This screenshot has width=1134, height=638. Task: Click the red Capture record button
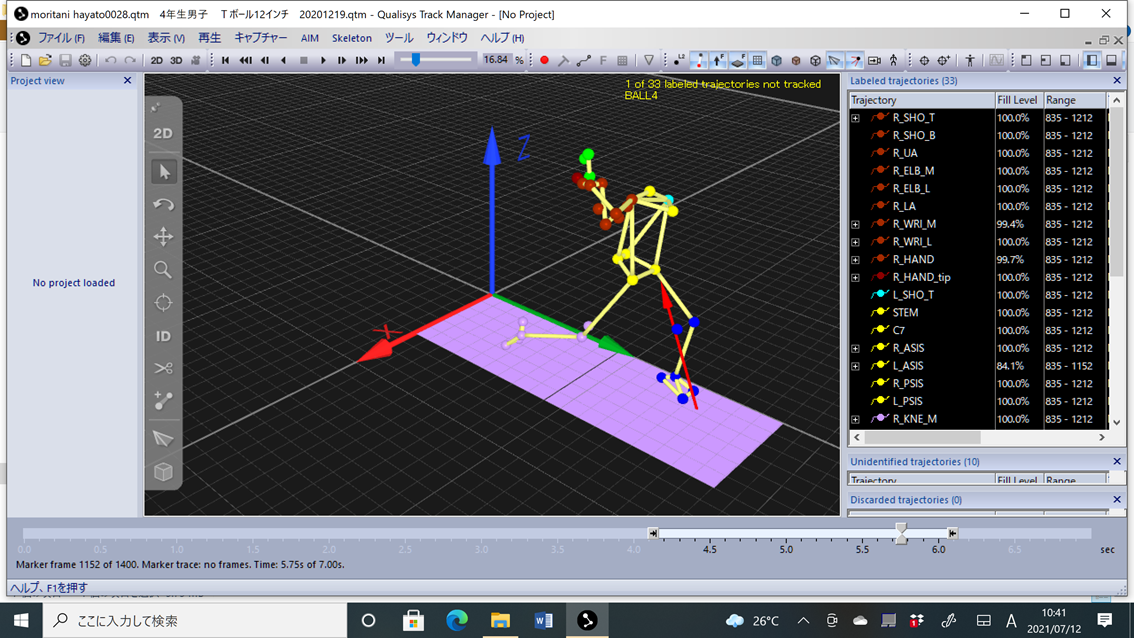point(544,60)
